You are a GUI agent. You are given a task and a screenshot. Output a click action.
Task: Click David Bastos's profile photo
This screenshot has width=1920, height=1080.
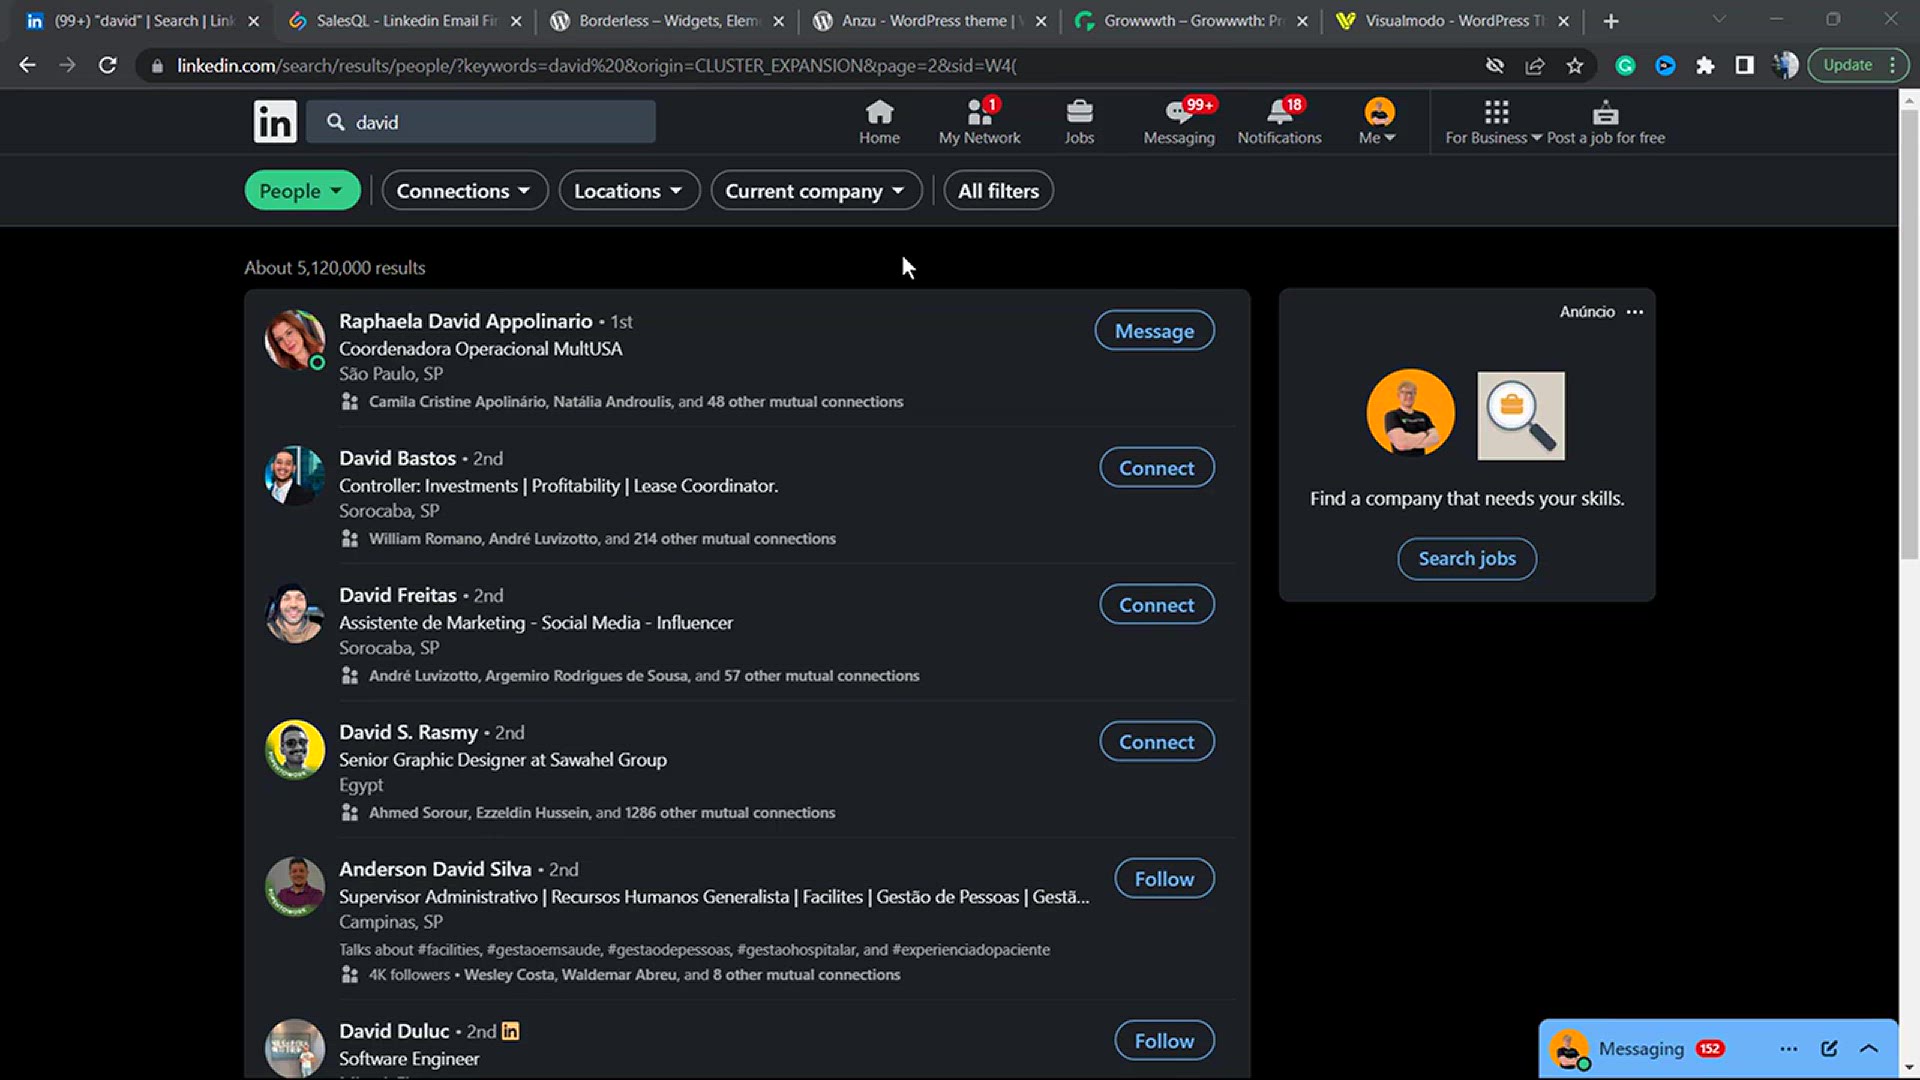tap(294, 476)
